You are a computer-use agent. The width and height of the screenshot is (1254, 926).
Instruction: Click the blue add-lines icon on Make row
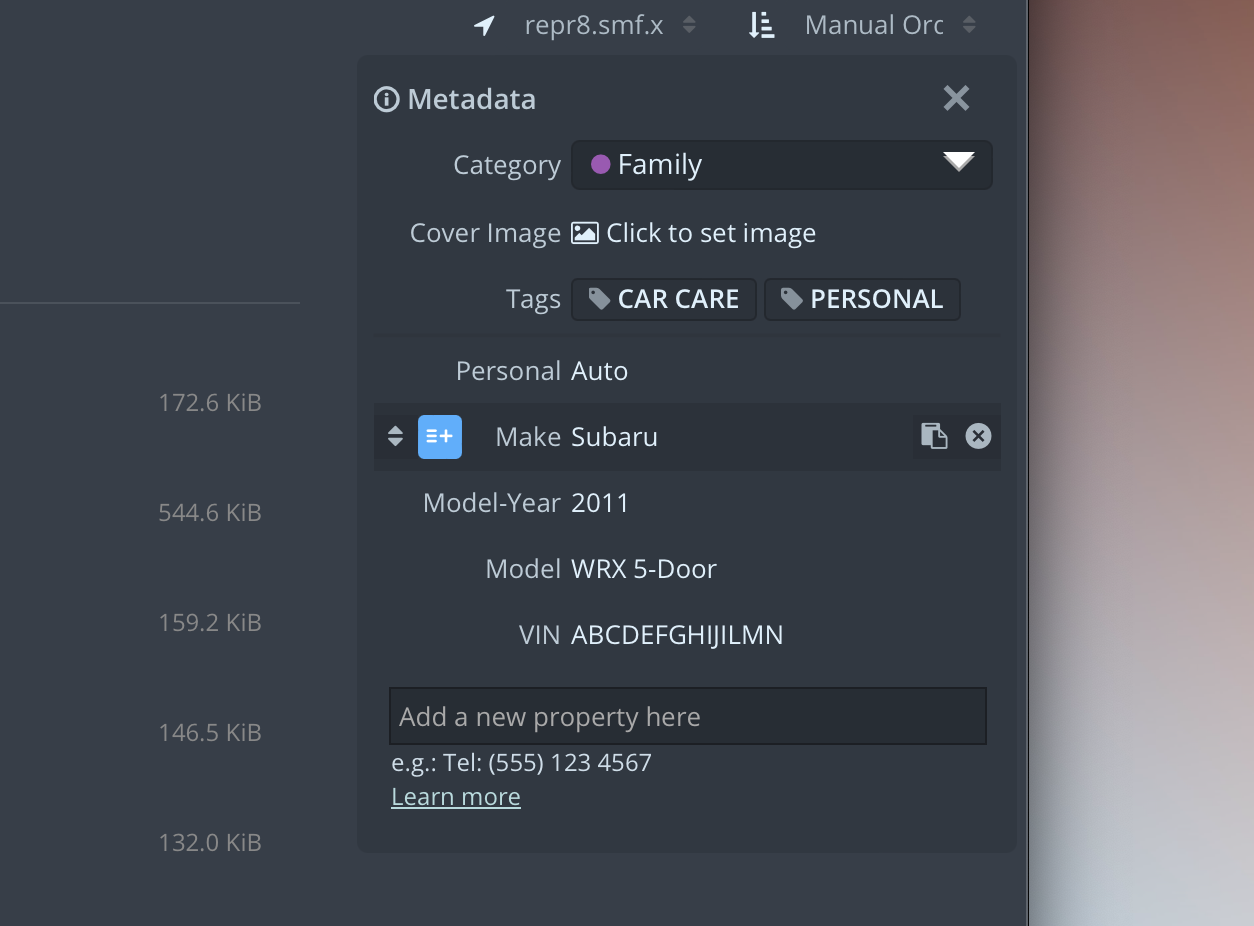coord(440,437)
